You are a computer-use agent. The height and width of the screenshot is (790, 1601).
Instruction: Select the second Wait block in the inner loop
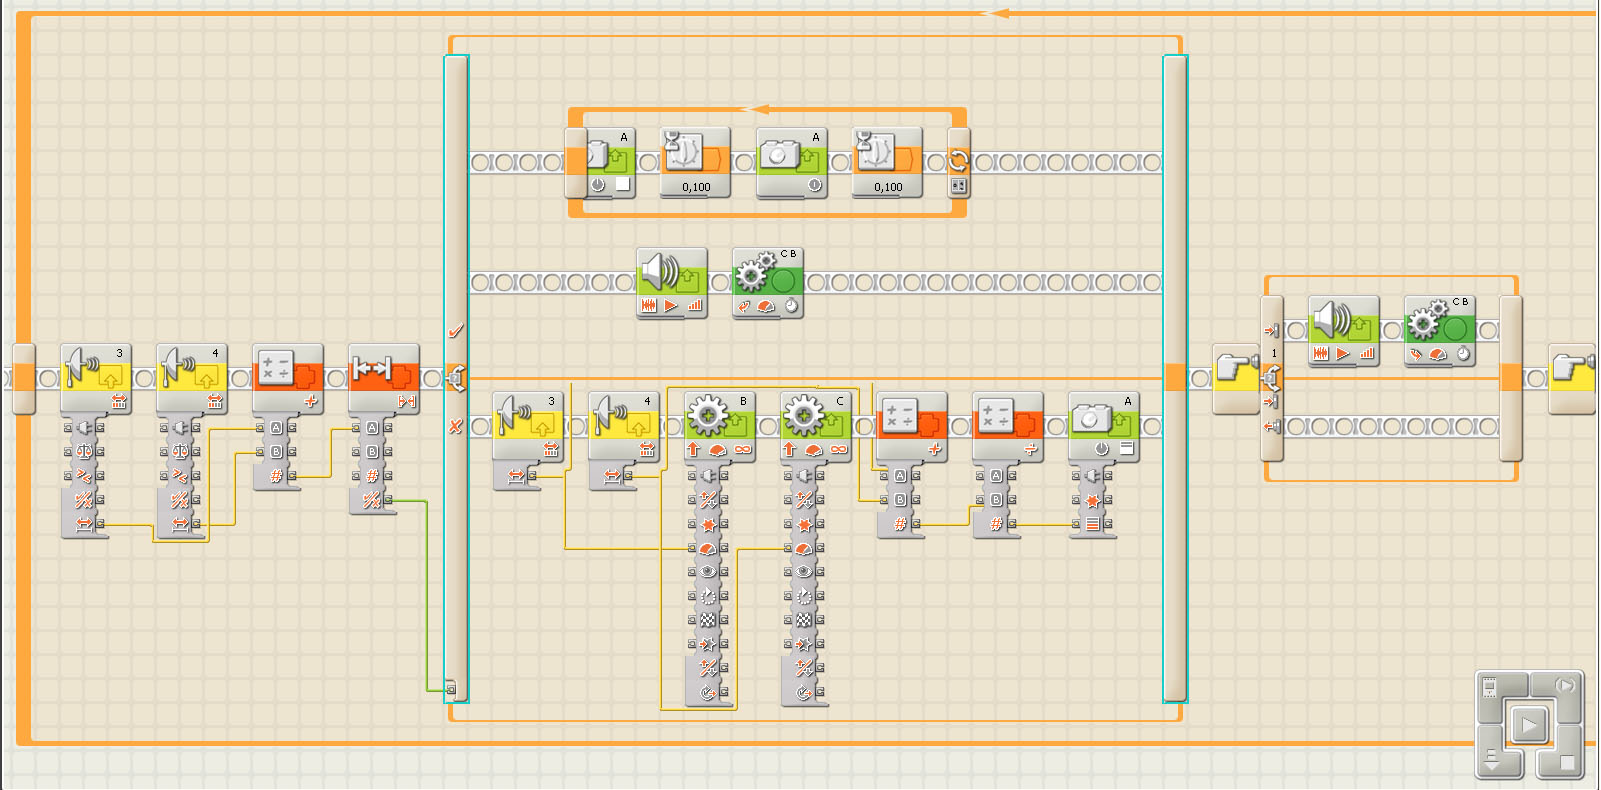click(x=887, y=162)
